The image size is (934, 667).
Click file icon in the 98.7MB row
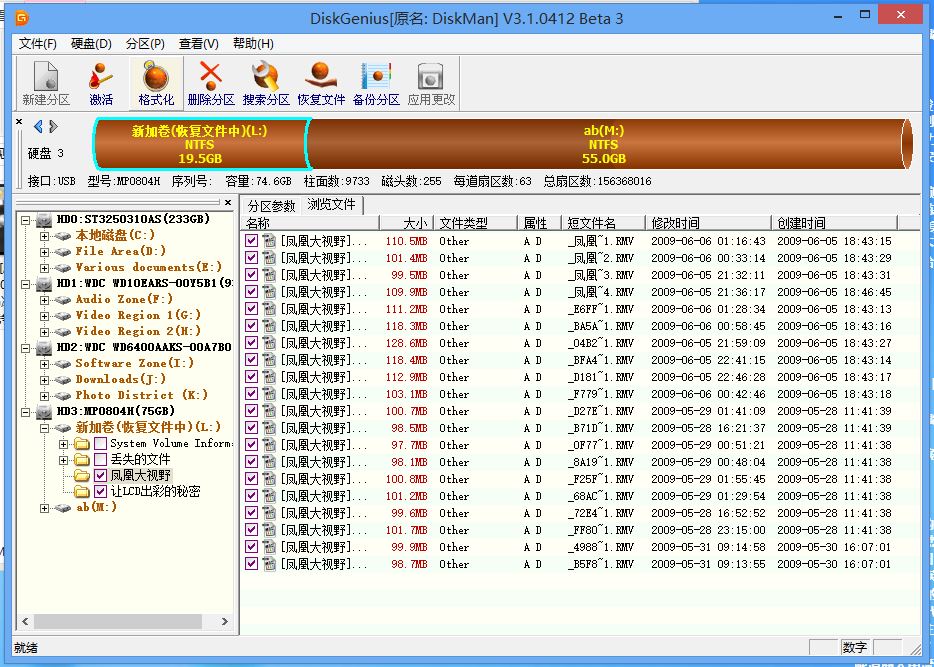(x=269, y=563)
